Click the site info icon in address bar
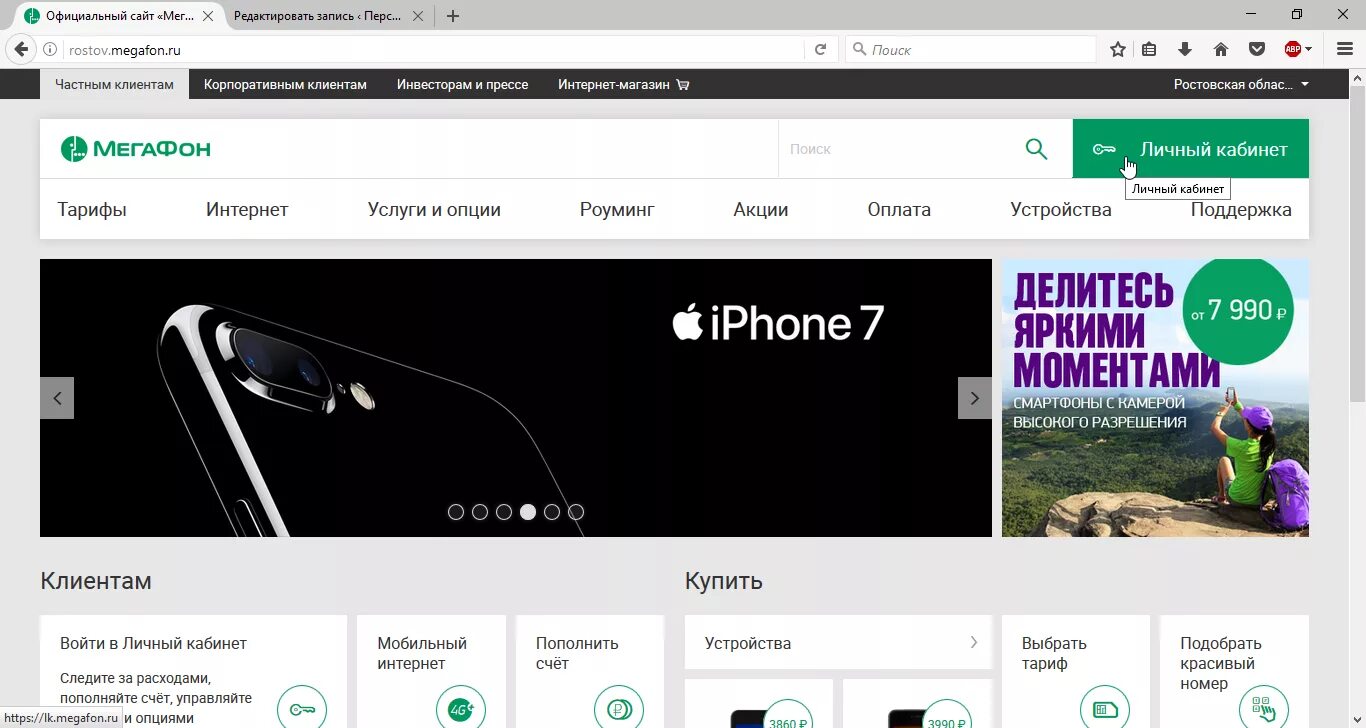The height and width of the screenshot is (728, 1366). tap(50, 49)
